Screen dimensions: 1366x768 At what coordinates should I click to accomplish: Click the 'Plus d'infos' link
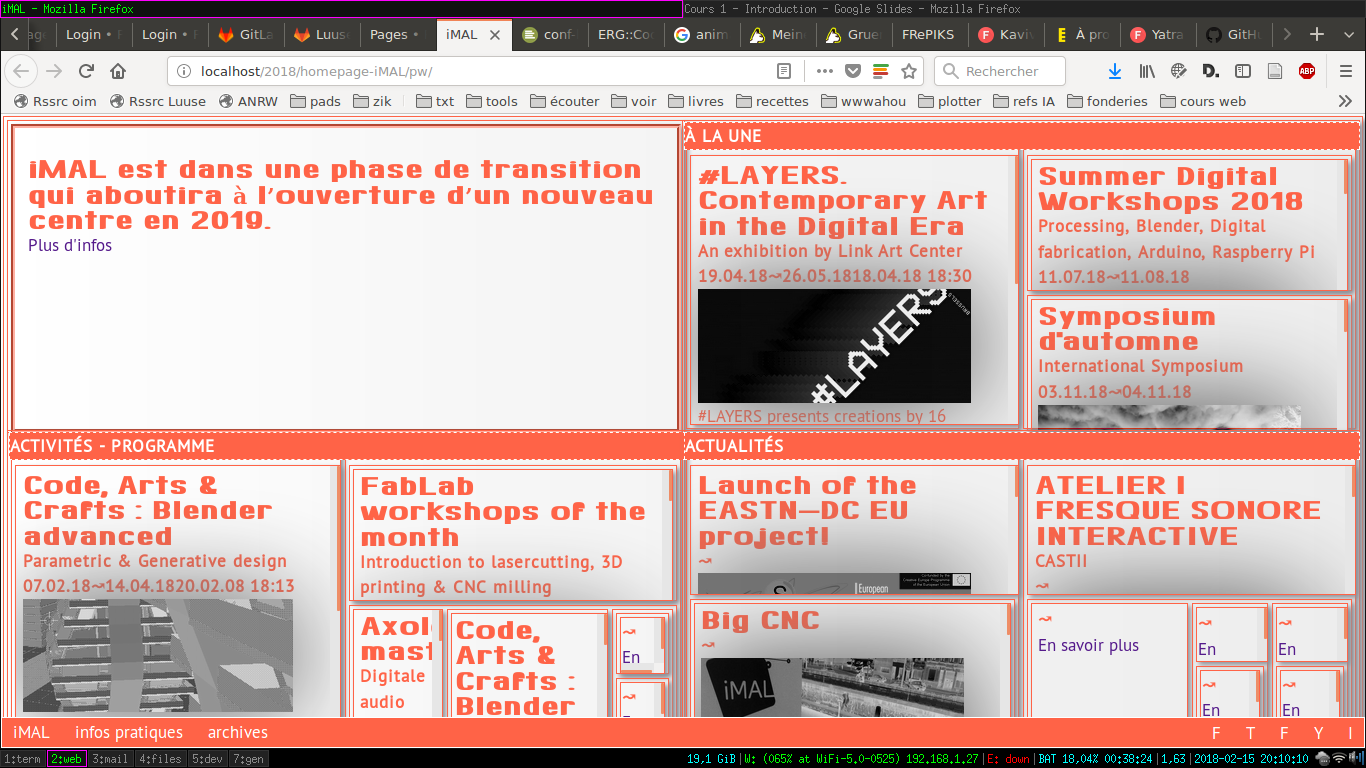pyautogui.click(x=70, y=245)
